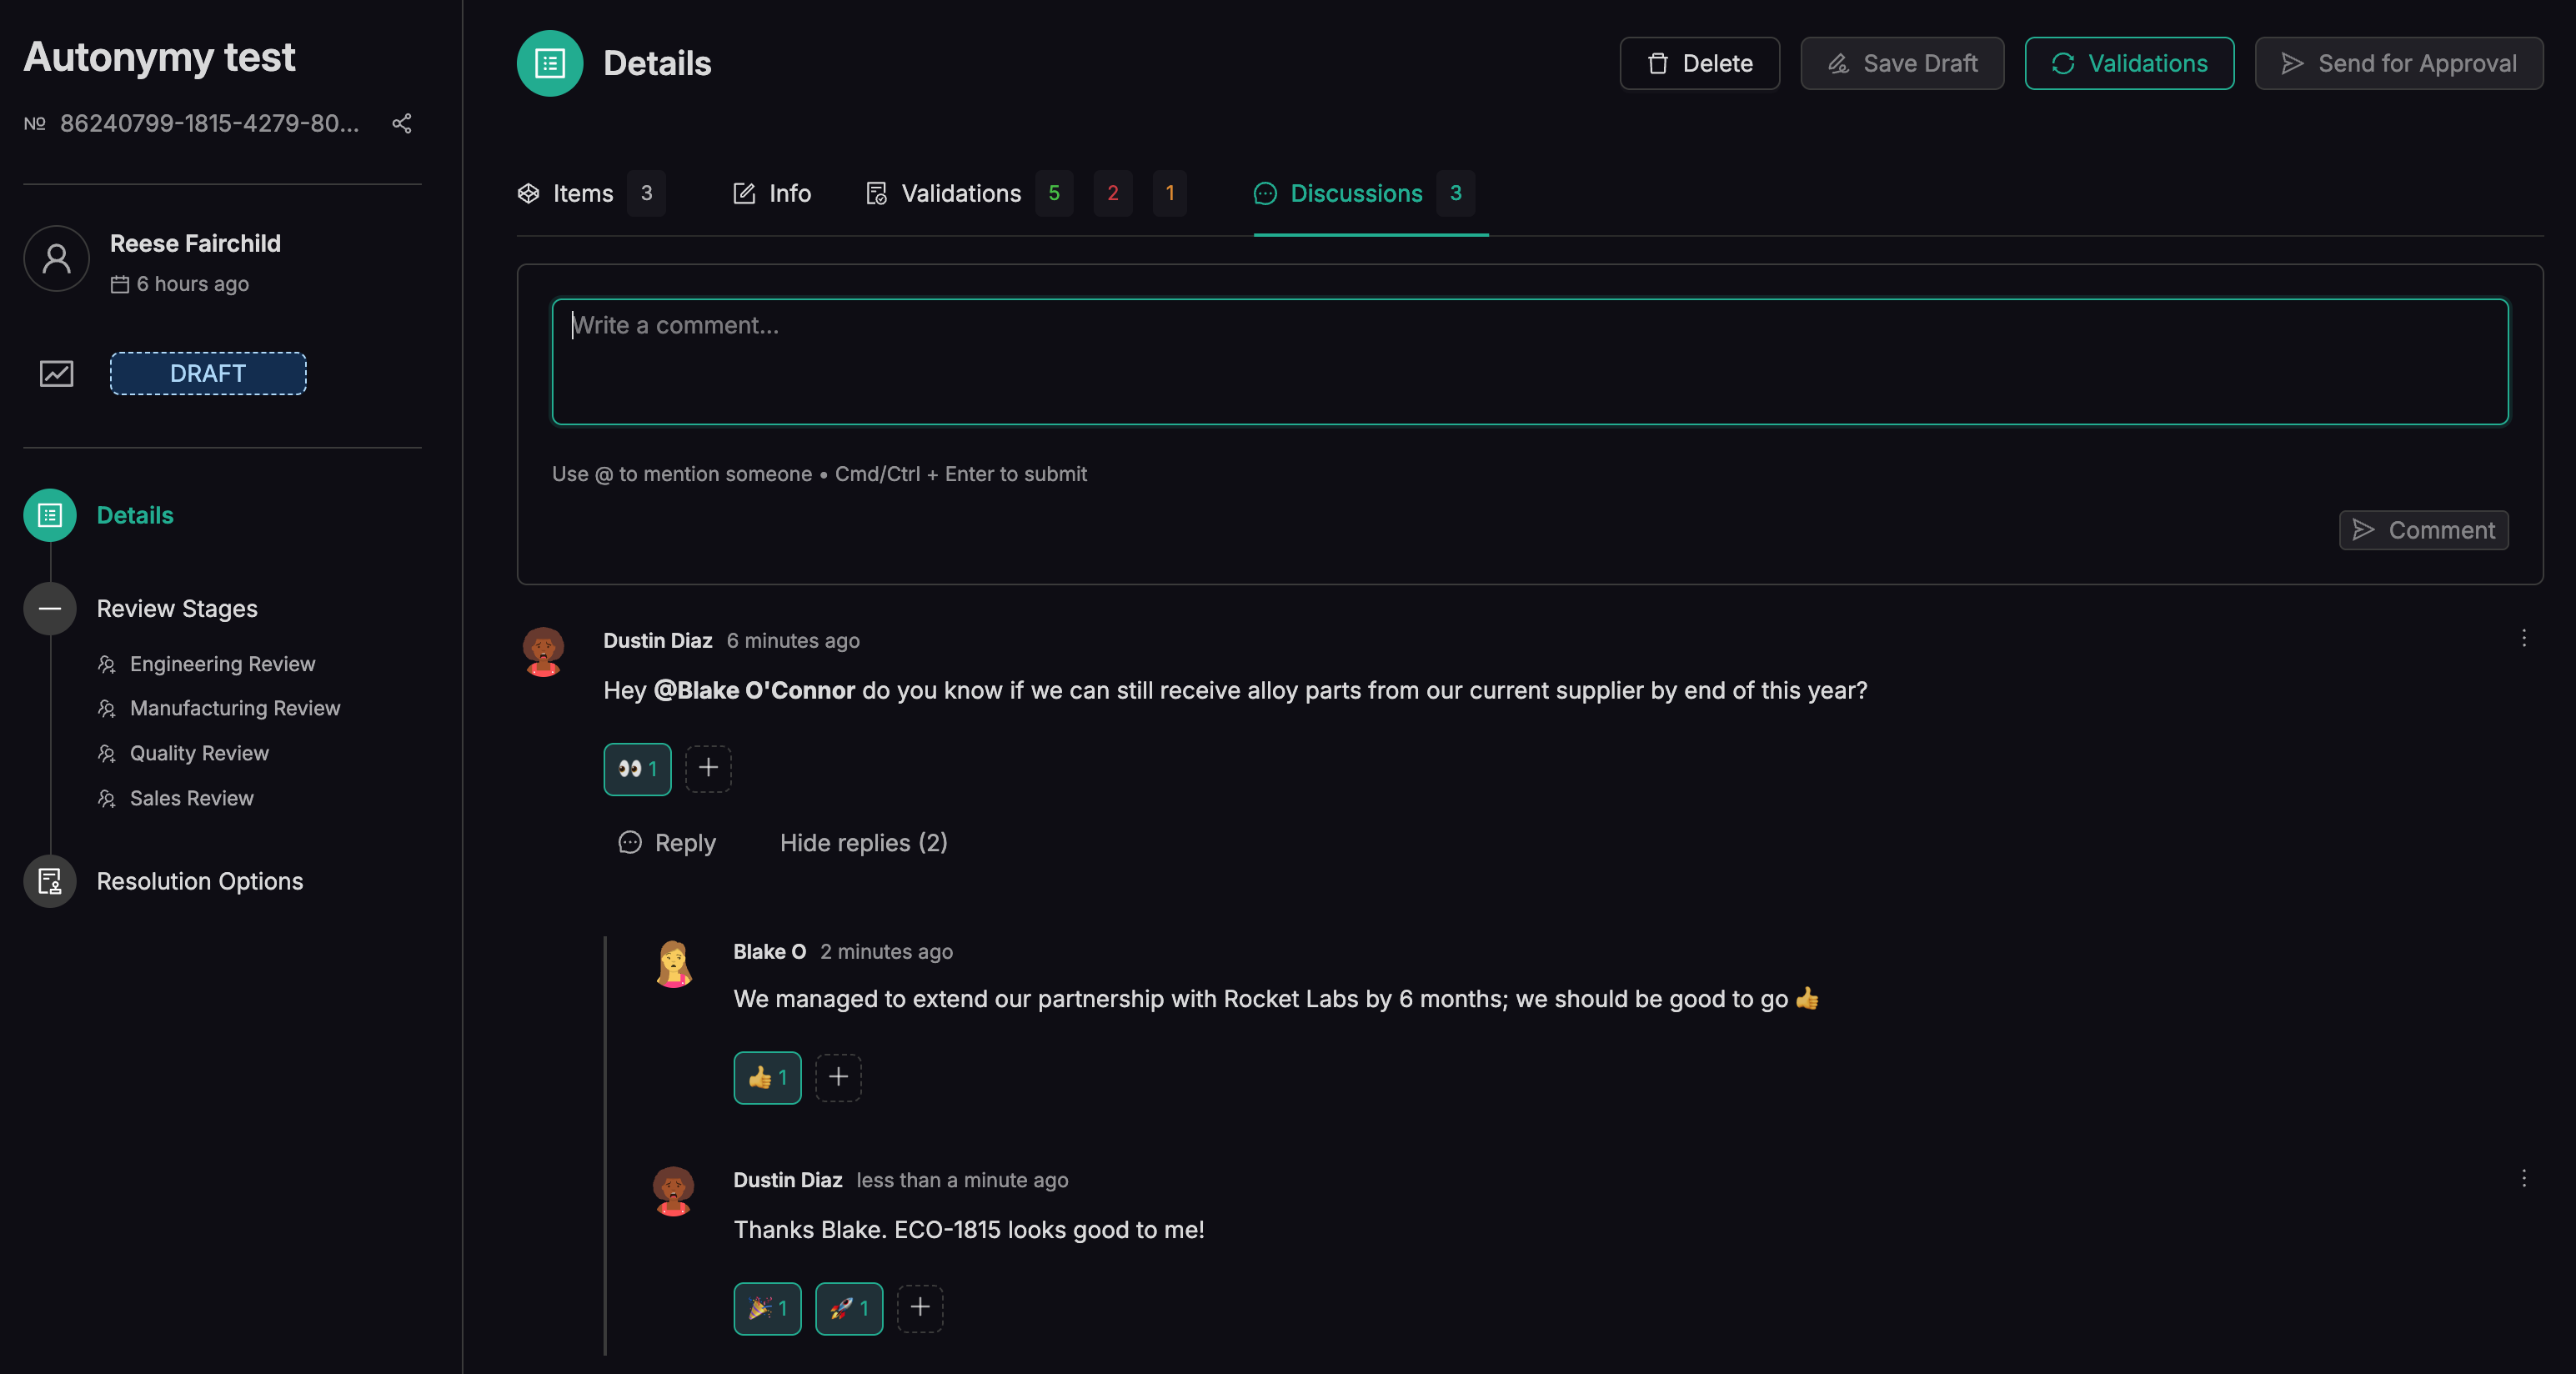The width and height of the screenshot is (2576, 1374).
Task: Click the Send for Approval button
Action: click(x=2398, y=64)
